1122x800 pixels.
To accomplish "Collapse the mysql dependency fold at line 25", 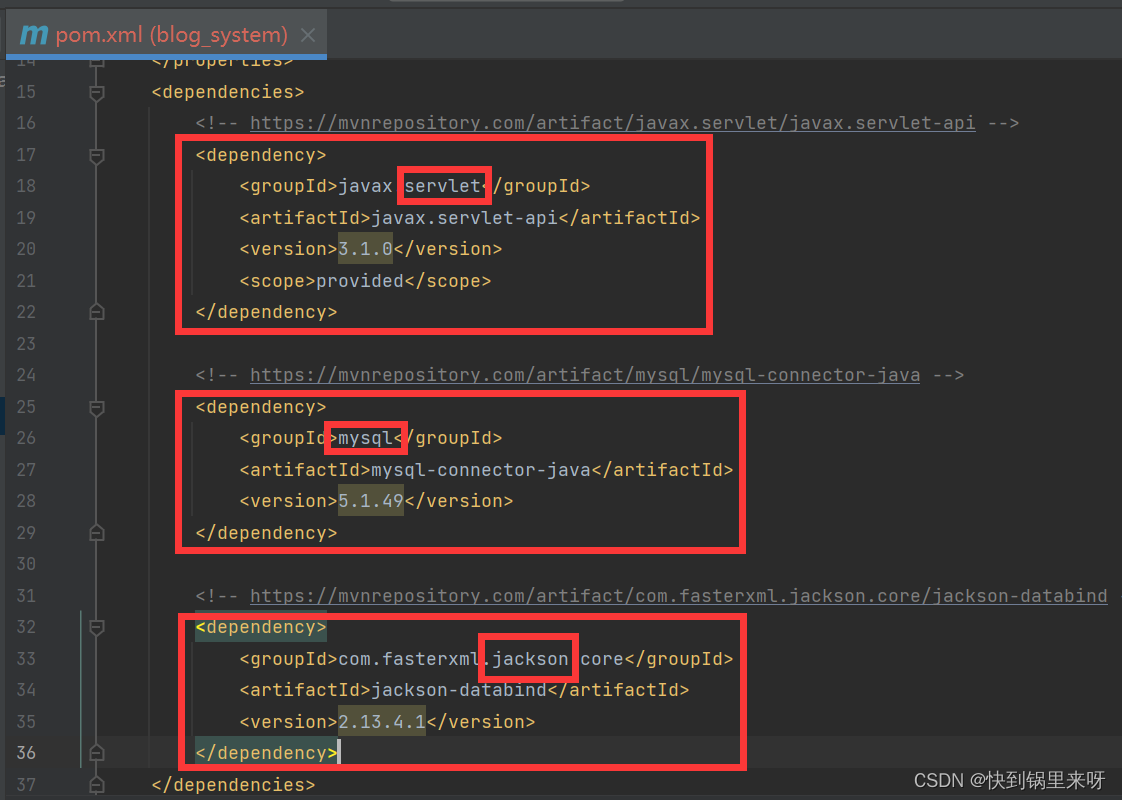I will tap(97, 407).
